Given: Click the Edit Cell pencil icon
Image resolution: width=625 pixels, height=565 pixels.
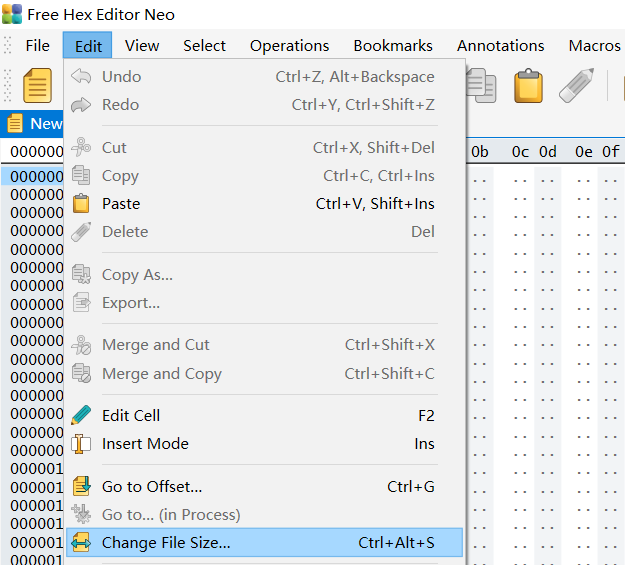Looking at the screenshot, I should coord(81,415).
